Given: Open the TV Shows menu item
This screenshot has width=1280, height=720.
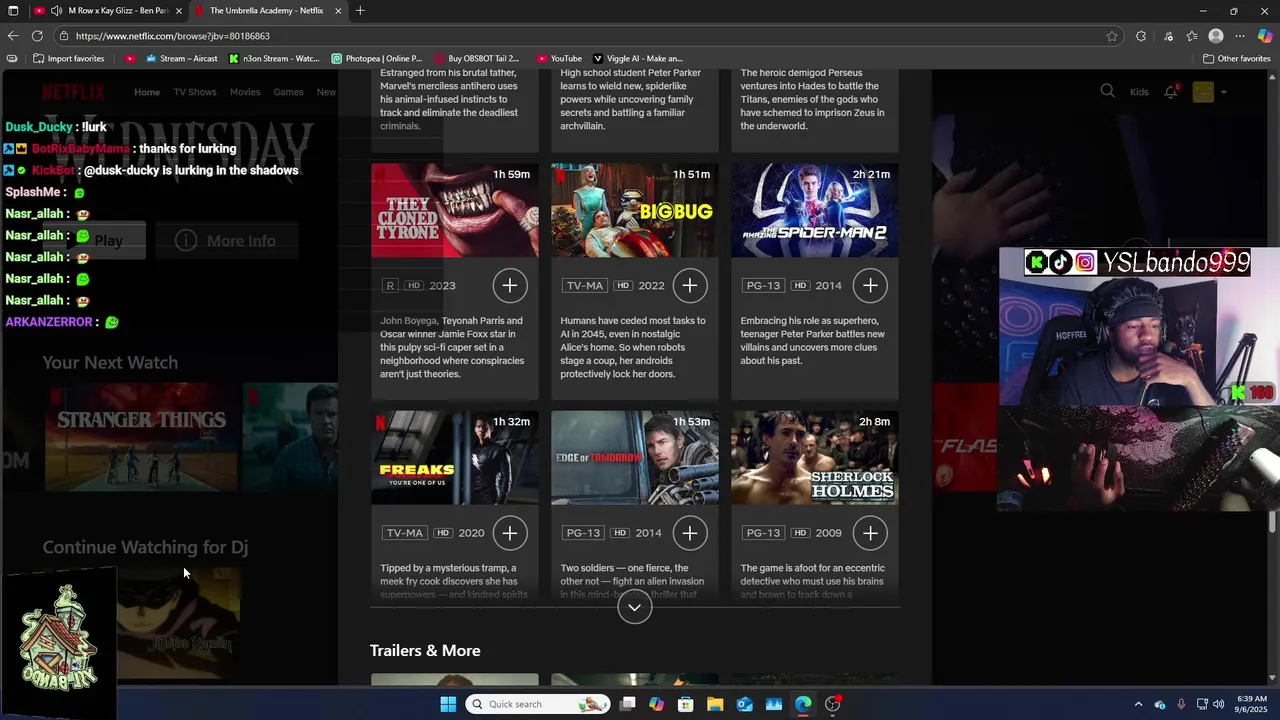Looking at the screenshot, I should 195,92.
